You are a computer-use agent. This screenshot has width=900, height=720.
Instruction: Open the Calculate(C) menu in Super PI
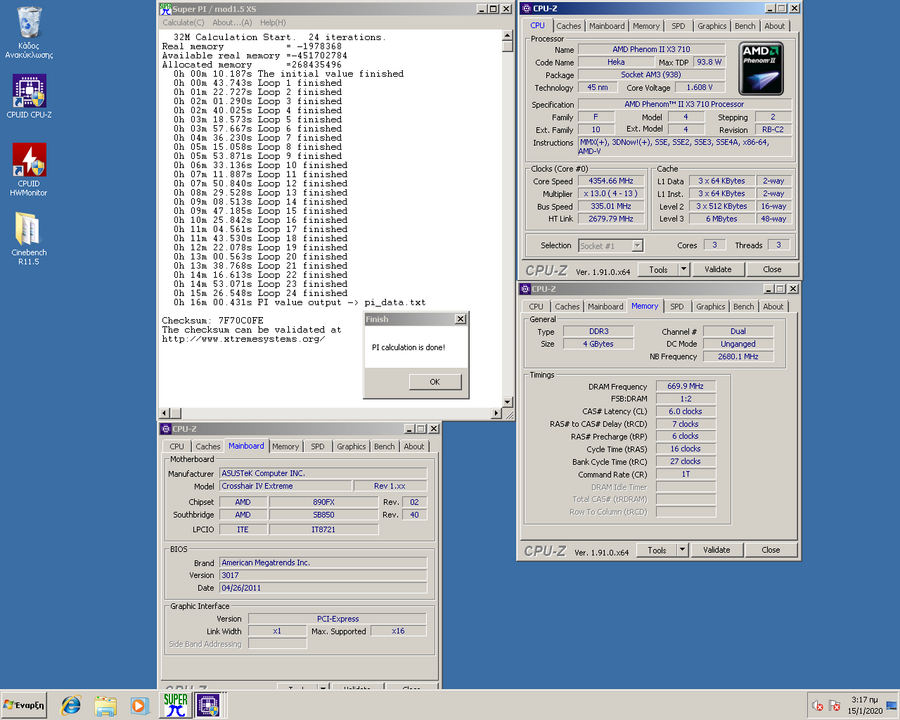point(183,22)
